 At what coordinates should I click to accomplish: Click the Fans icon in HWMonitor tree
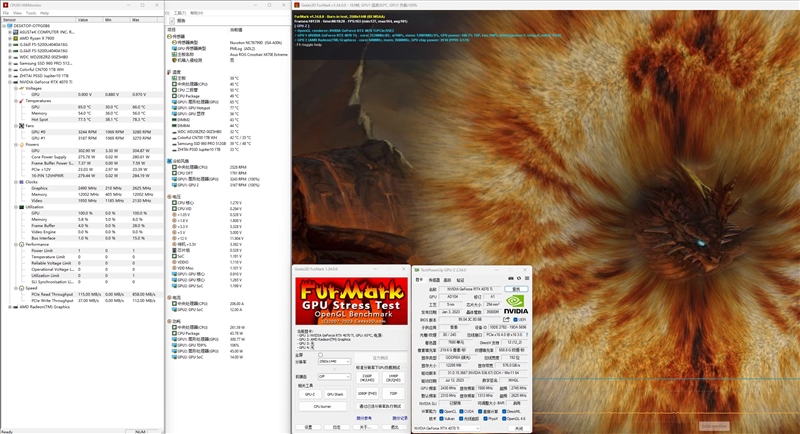pyautogui.click(x=21, y=125)
